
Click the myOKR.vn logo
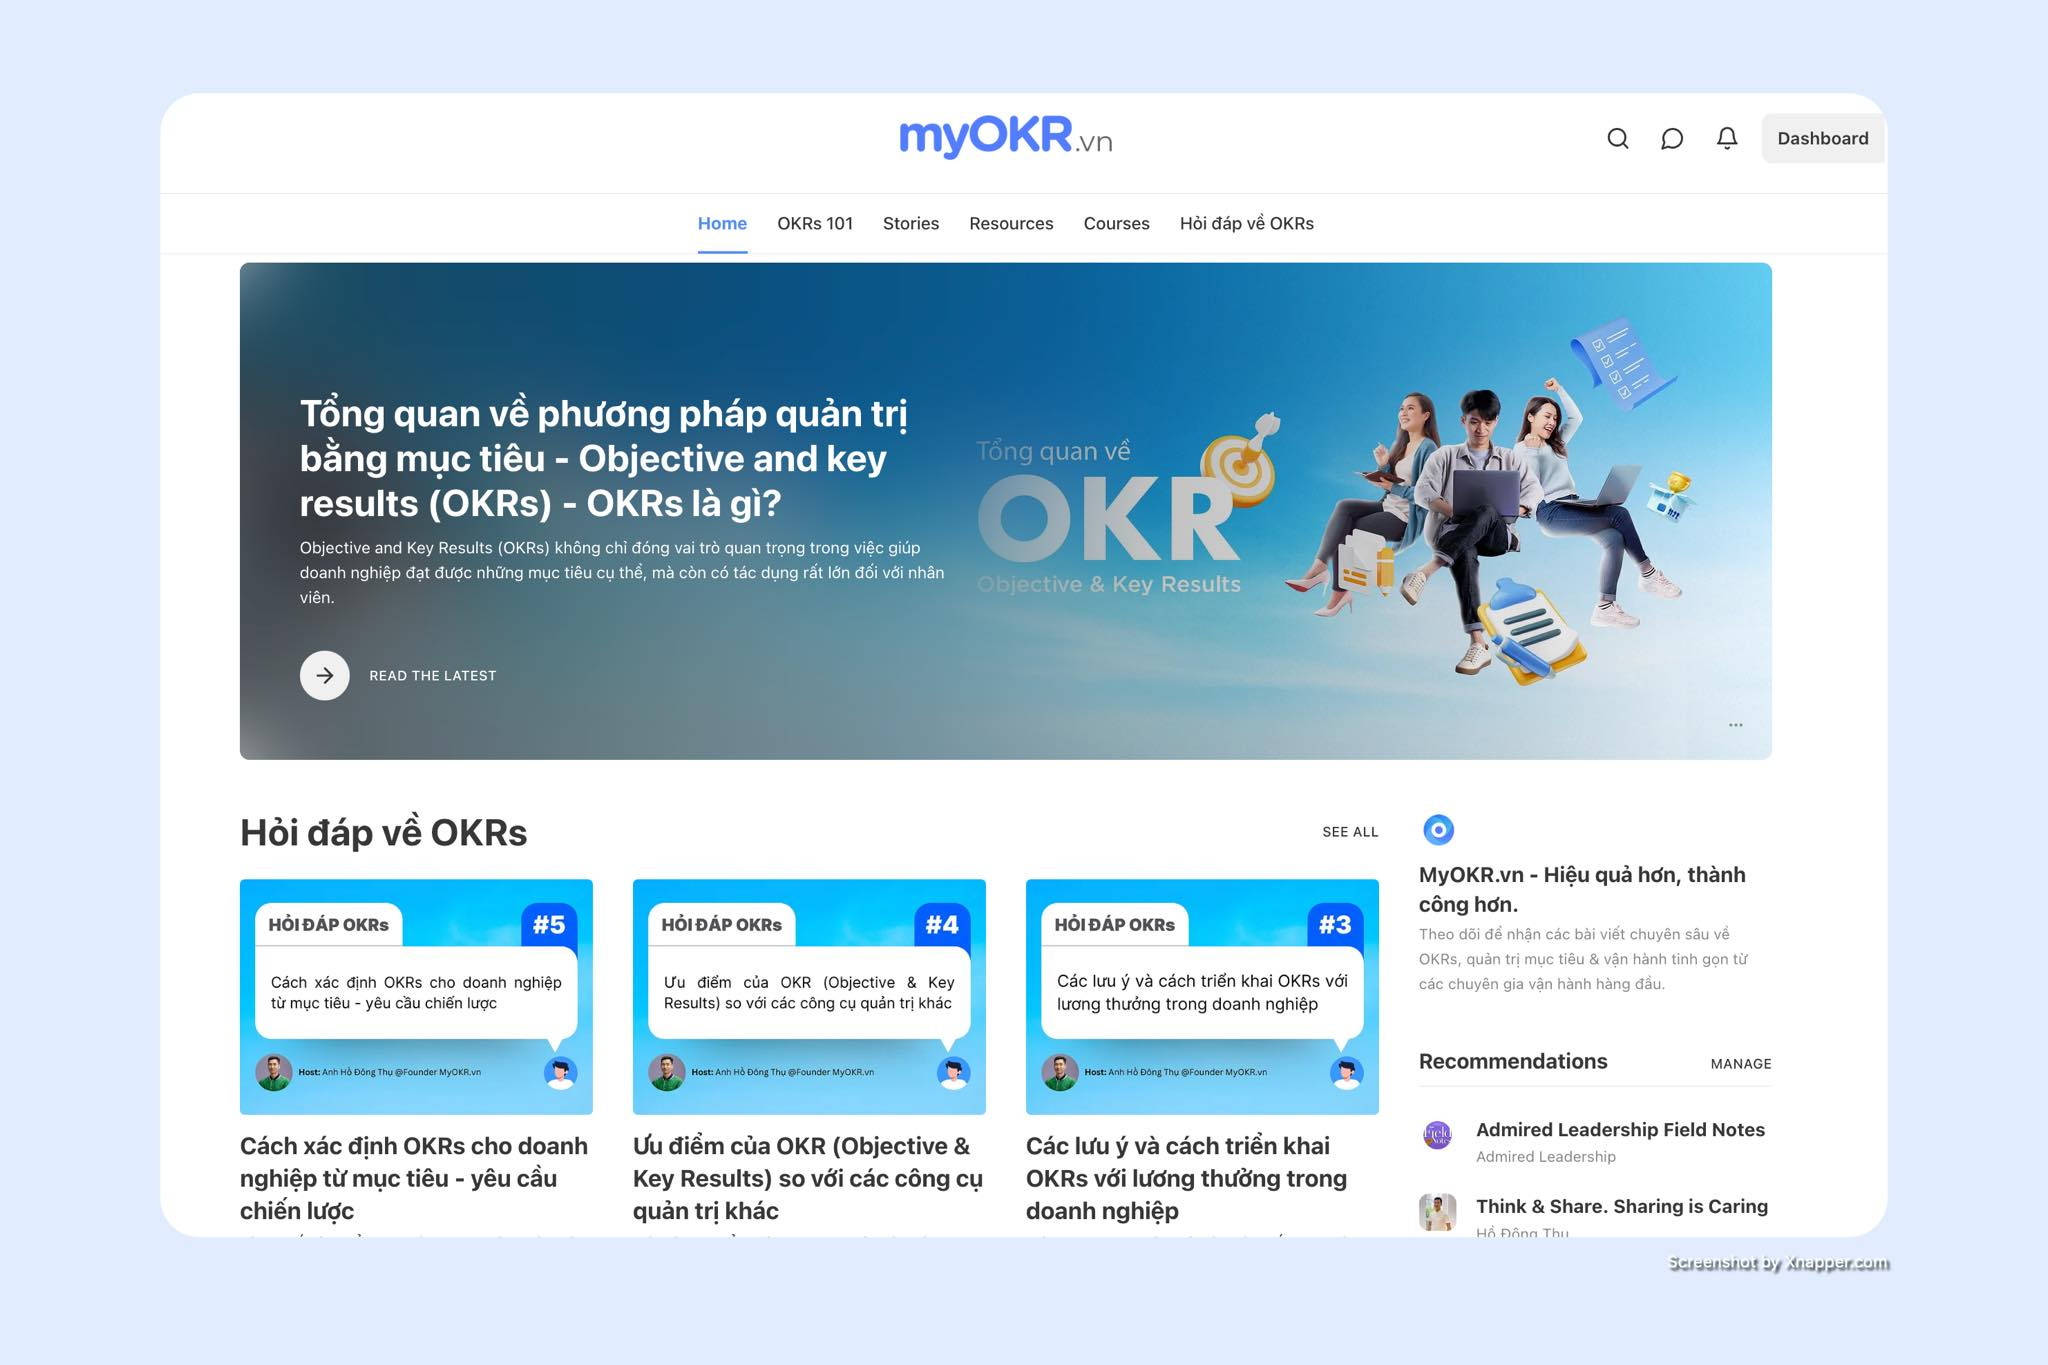(x=1006, y=137)
